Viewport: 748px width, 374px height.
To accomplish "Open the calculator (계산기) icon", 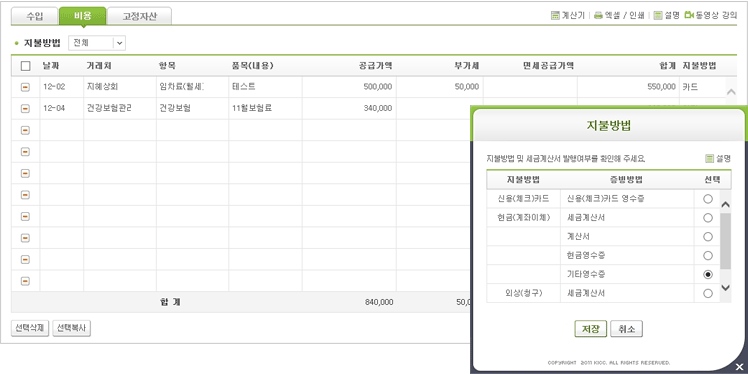I will pos(555,15).
